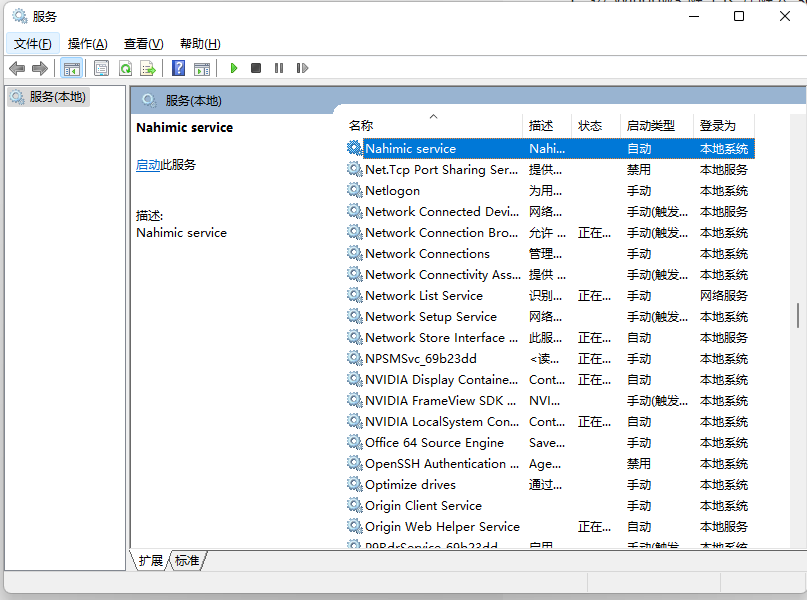Click gear icon of NPSMSvc_69b23dd
Viewport: 807px width, 600px height.
(355, 358)
